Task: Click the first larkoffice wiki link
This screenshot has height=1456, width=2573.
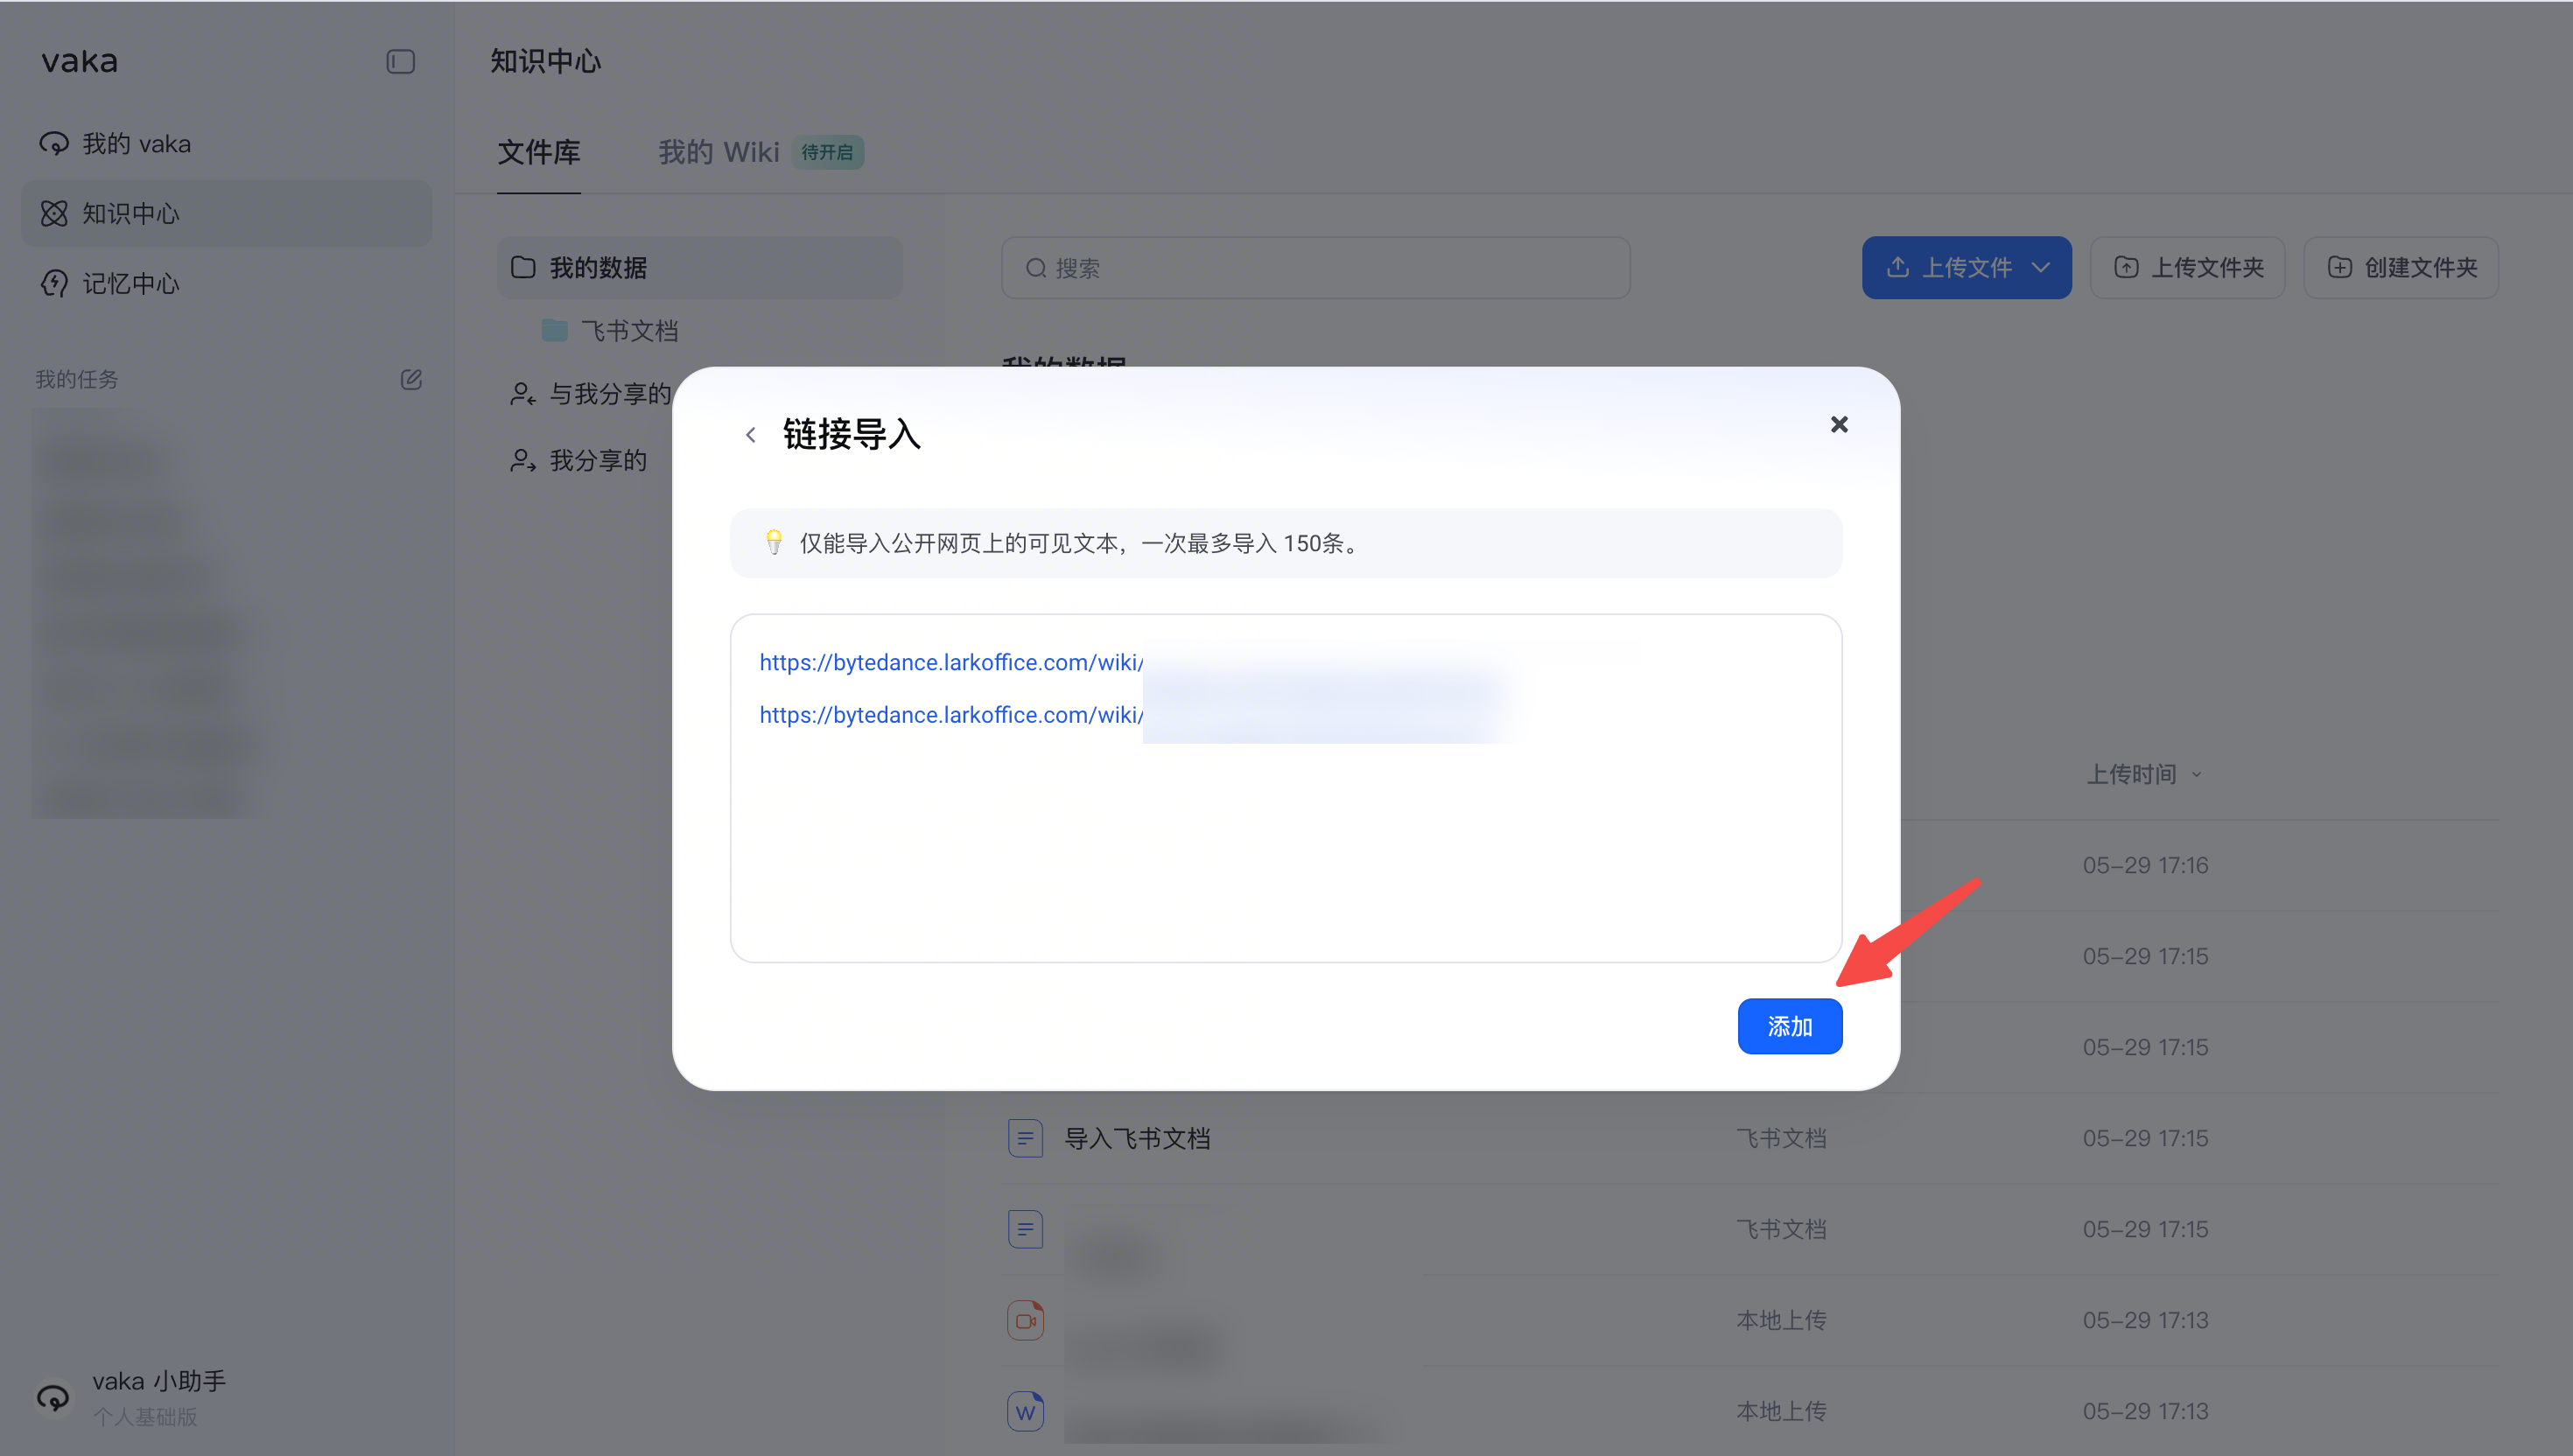Action: click(951, 662)
